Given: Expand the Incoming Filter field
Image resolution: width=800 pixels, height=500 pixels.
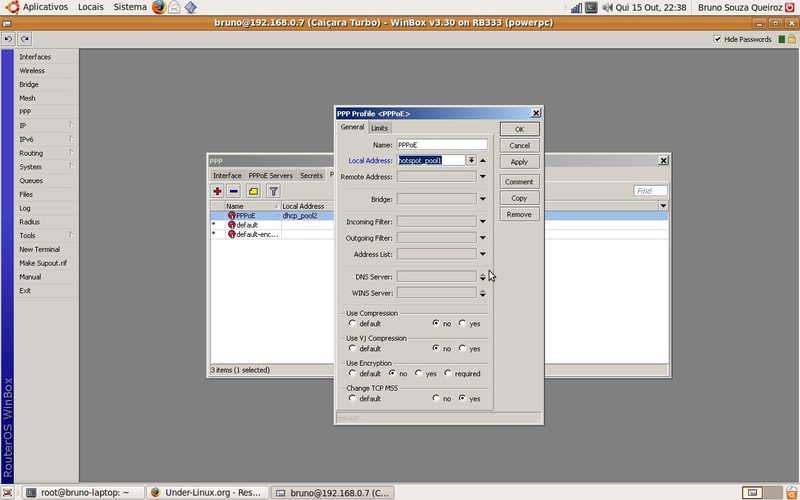Looking at the screenshot, I should [x=483, y=221].
